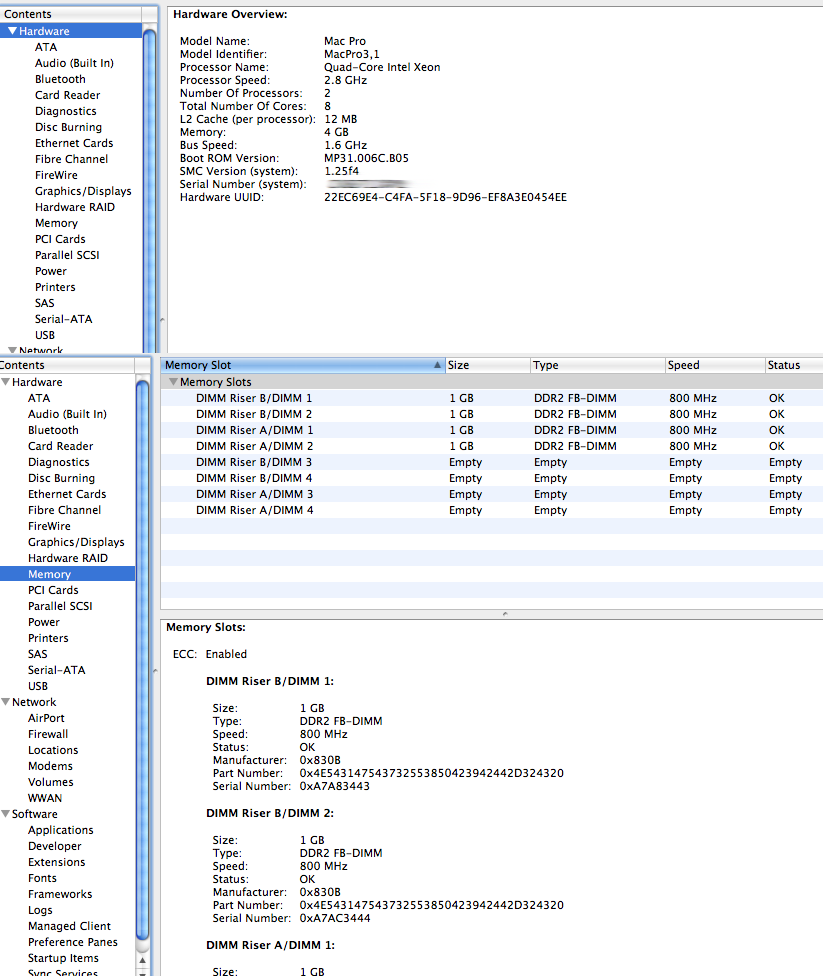Click the Type column header
The height and width of the screenshot is (976, 823).
pos(597,365)
